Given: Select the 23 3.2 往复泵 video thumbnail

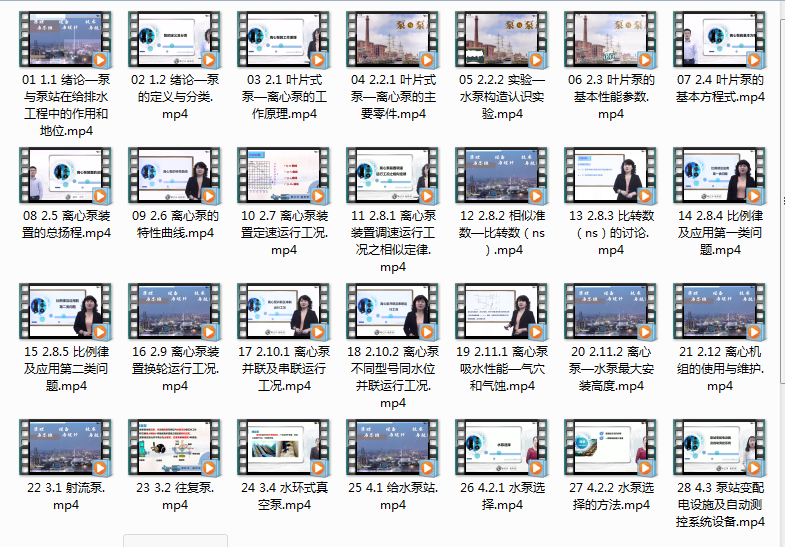Looking at the screenshot, I should click(x=175, y=448).
